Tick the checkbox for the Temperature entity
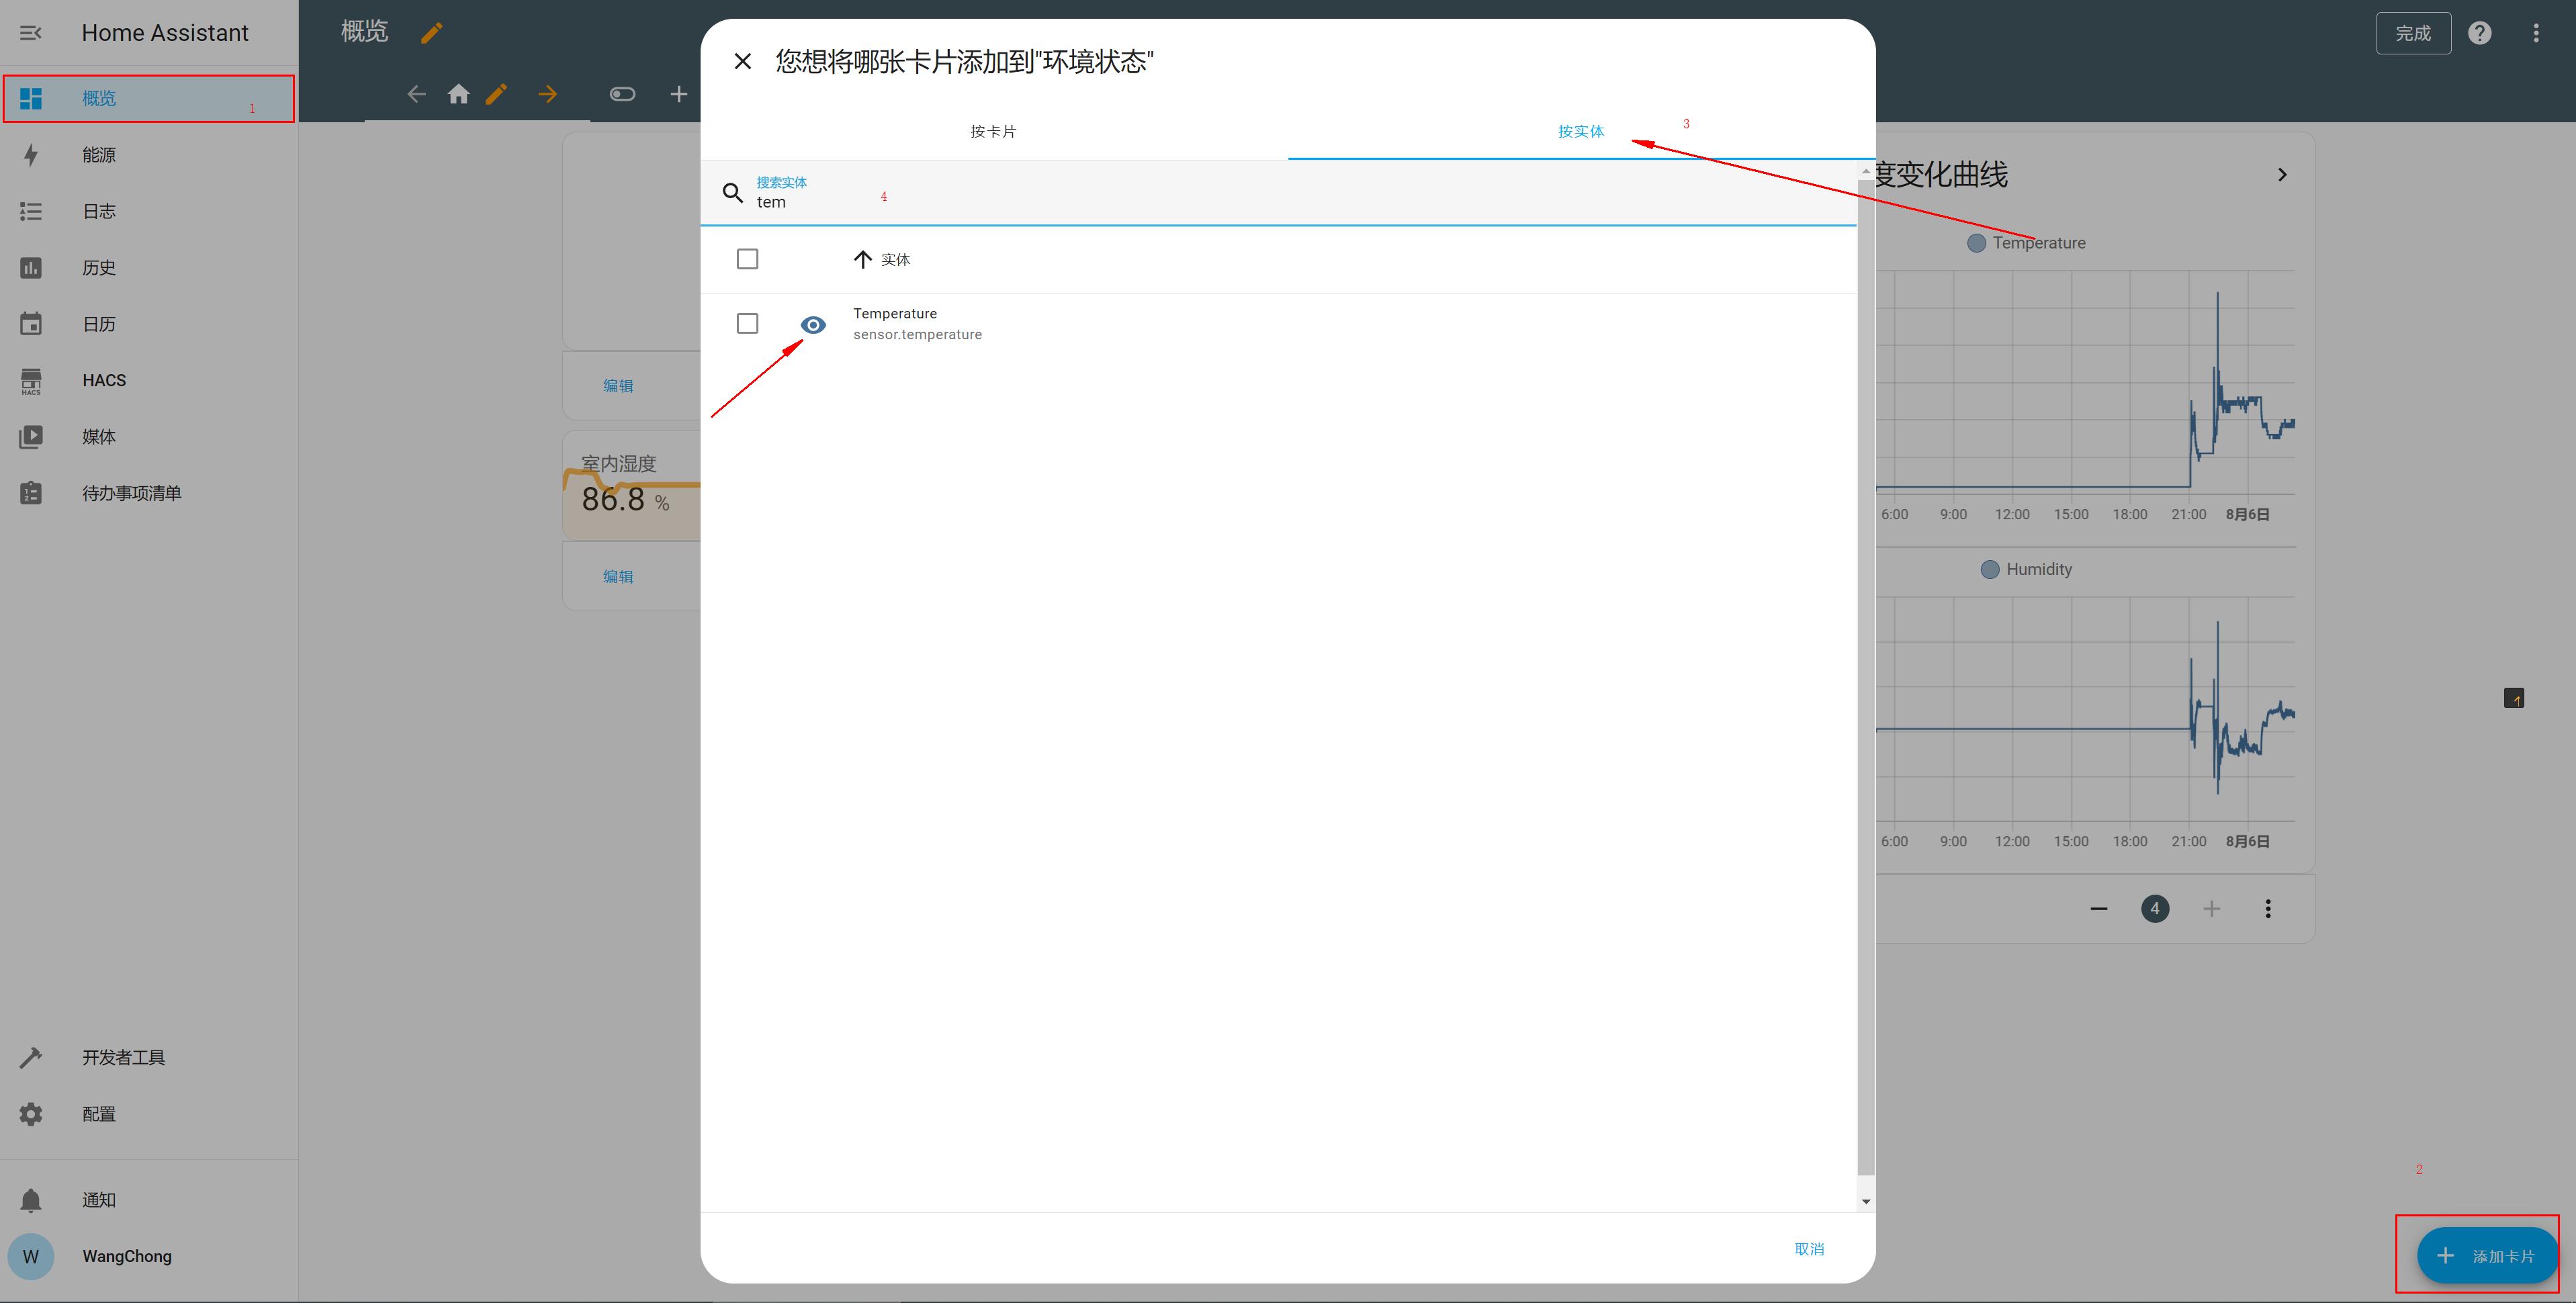 click(x=747, y=323)
